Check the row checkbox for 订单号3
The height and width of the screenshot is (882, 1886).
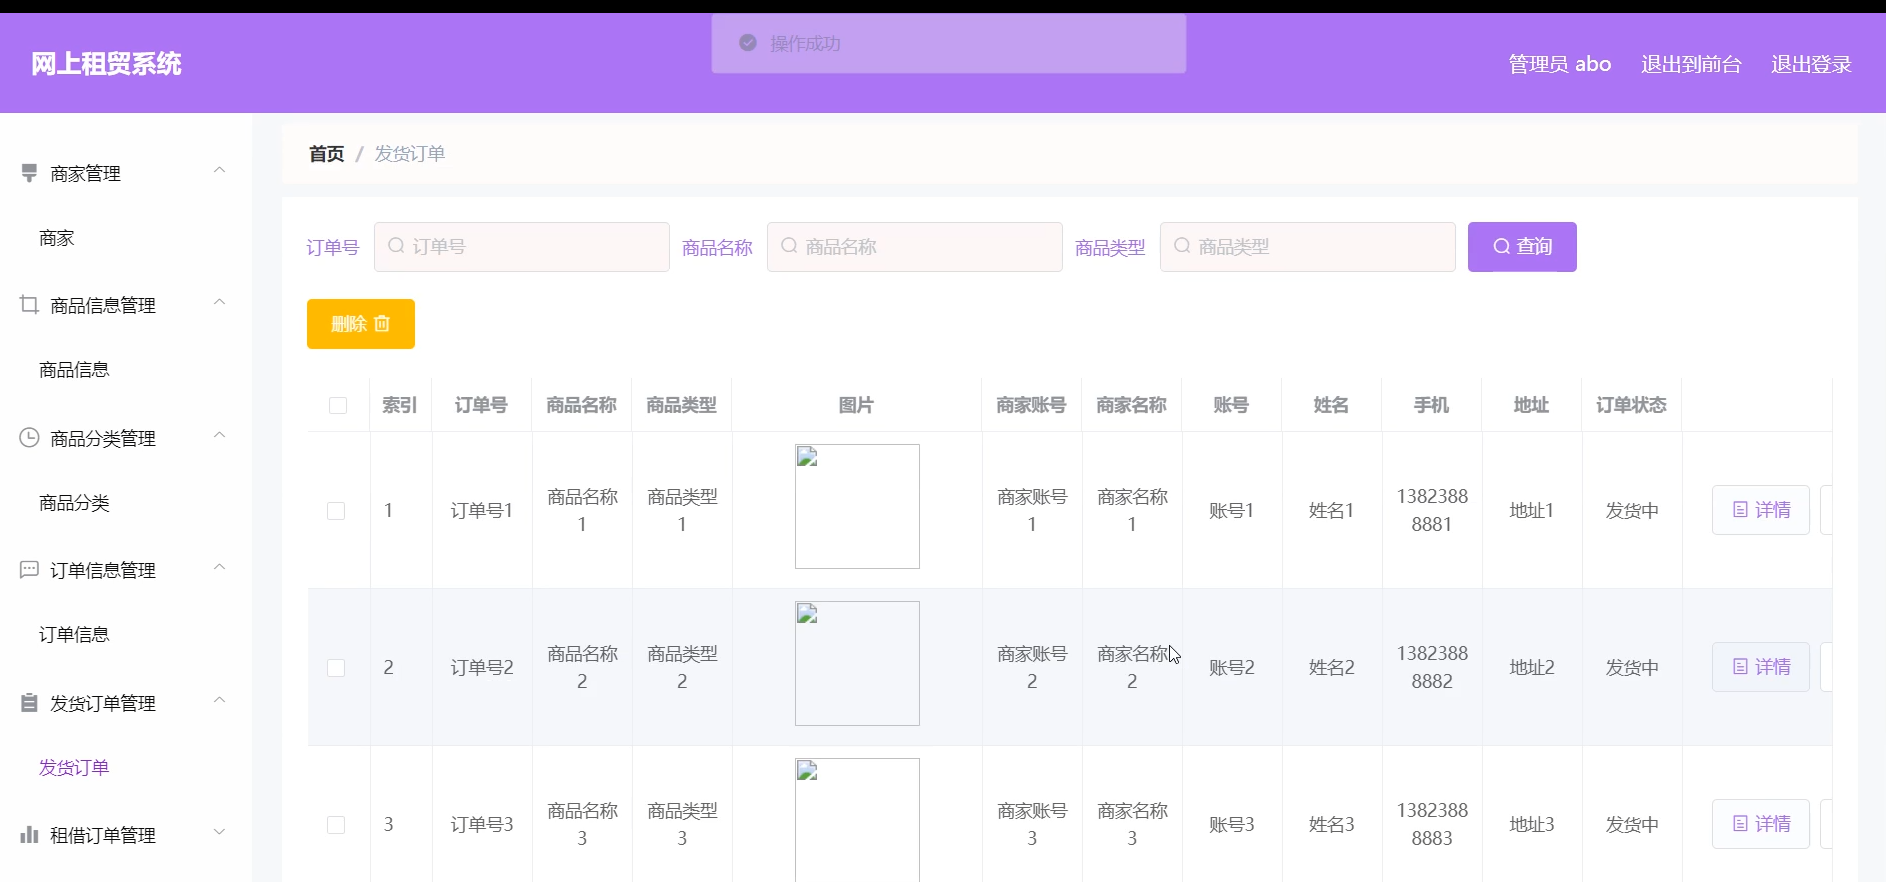(x=336, y=824)
